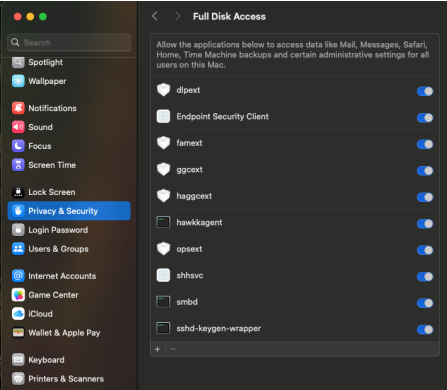Image resolution: width=447 pixels, height=390 pixels.
Task: Open Notifications settings via bell icon
Action: pyautogui.click(x=18, y=108)
